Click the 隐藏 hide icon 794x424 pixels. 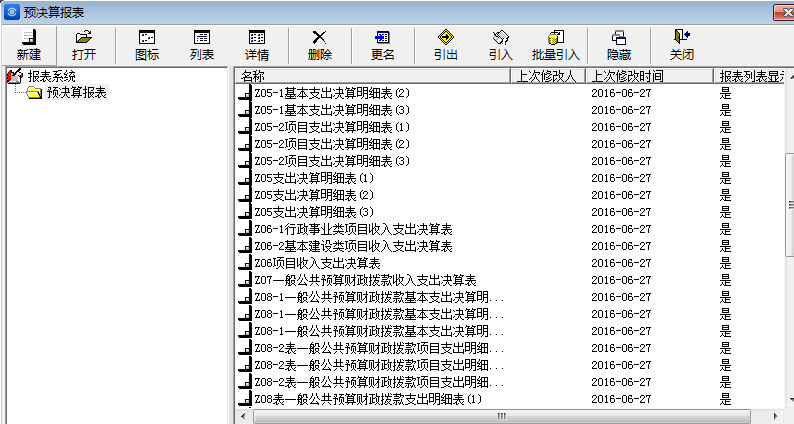619,45
